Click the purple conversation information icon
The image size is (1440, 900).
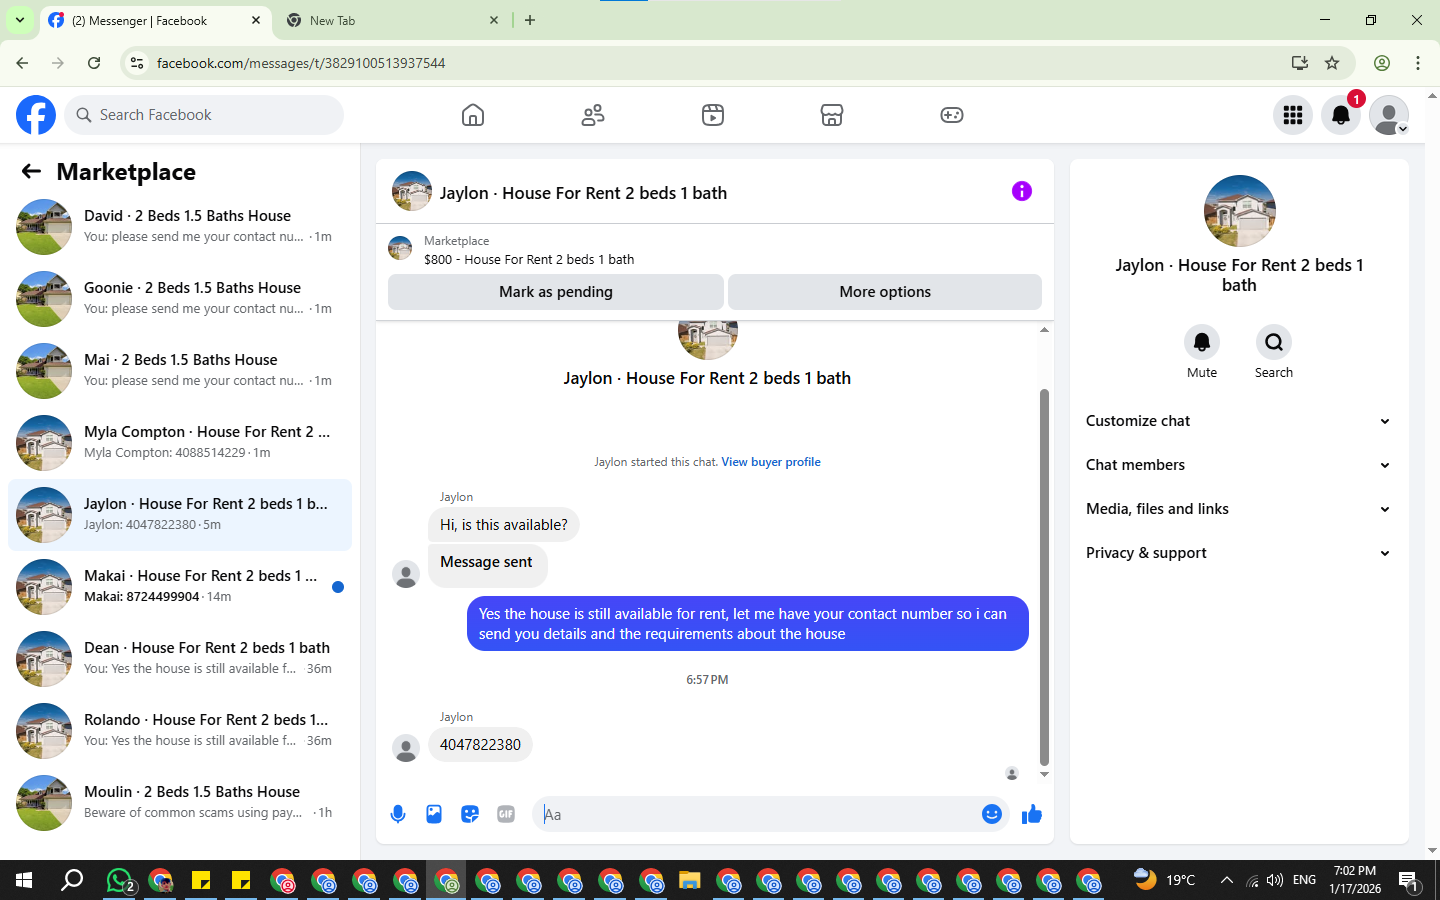[1021, 191]
